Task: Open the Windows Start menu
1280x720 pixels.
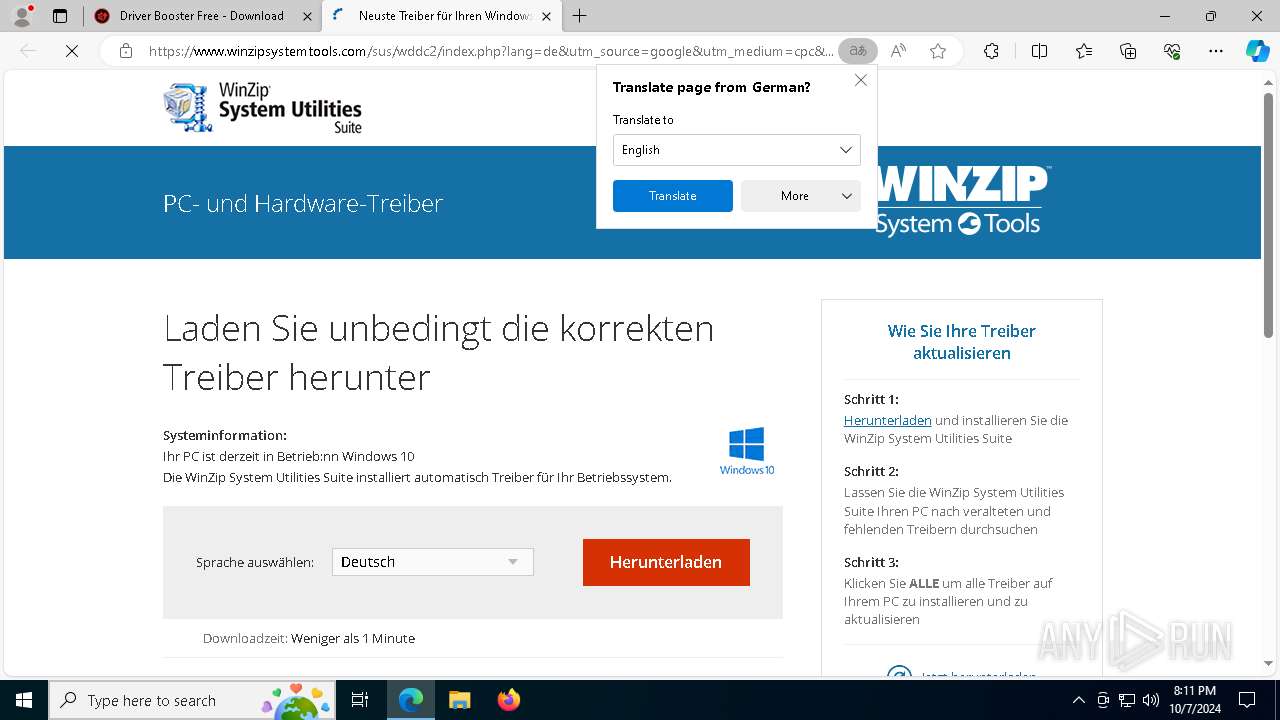Action: tap(24, 700)
